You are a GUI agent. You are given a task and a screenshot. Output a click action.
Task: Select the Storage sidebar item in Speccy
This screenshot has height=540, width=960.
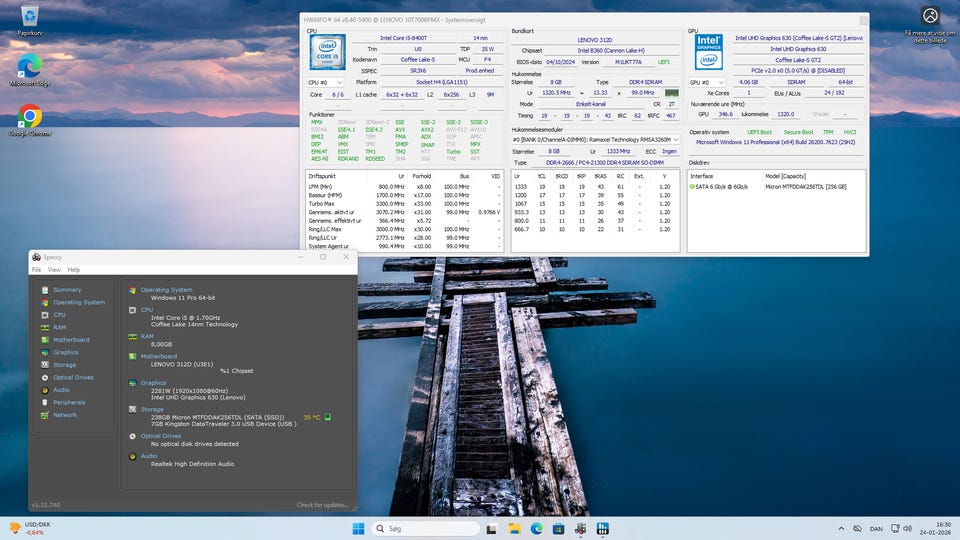(x=64, y=365)
